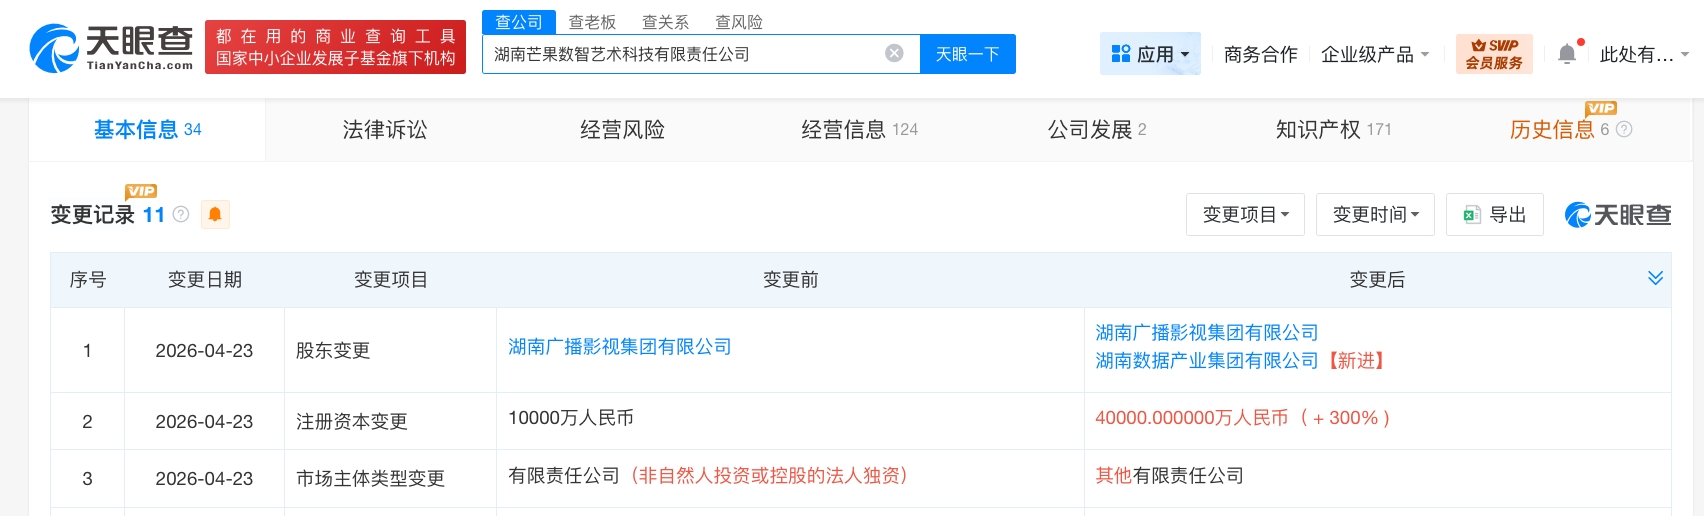Open 湖南数据产业集团有限公司 link
The image size is (1704, 516).
coord(1207,361)
